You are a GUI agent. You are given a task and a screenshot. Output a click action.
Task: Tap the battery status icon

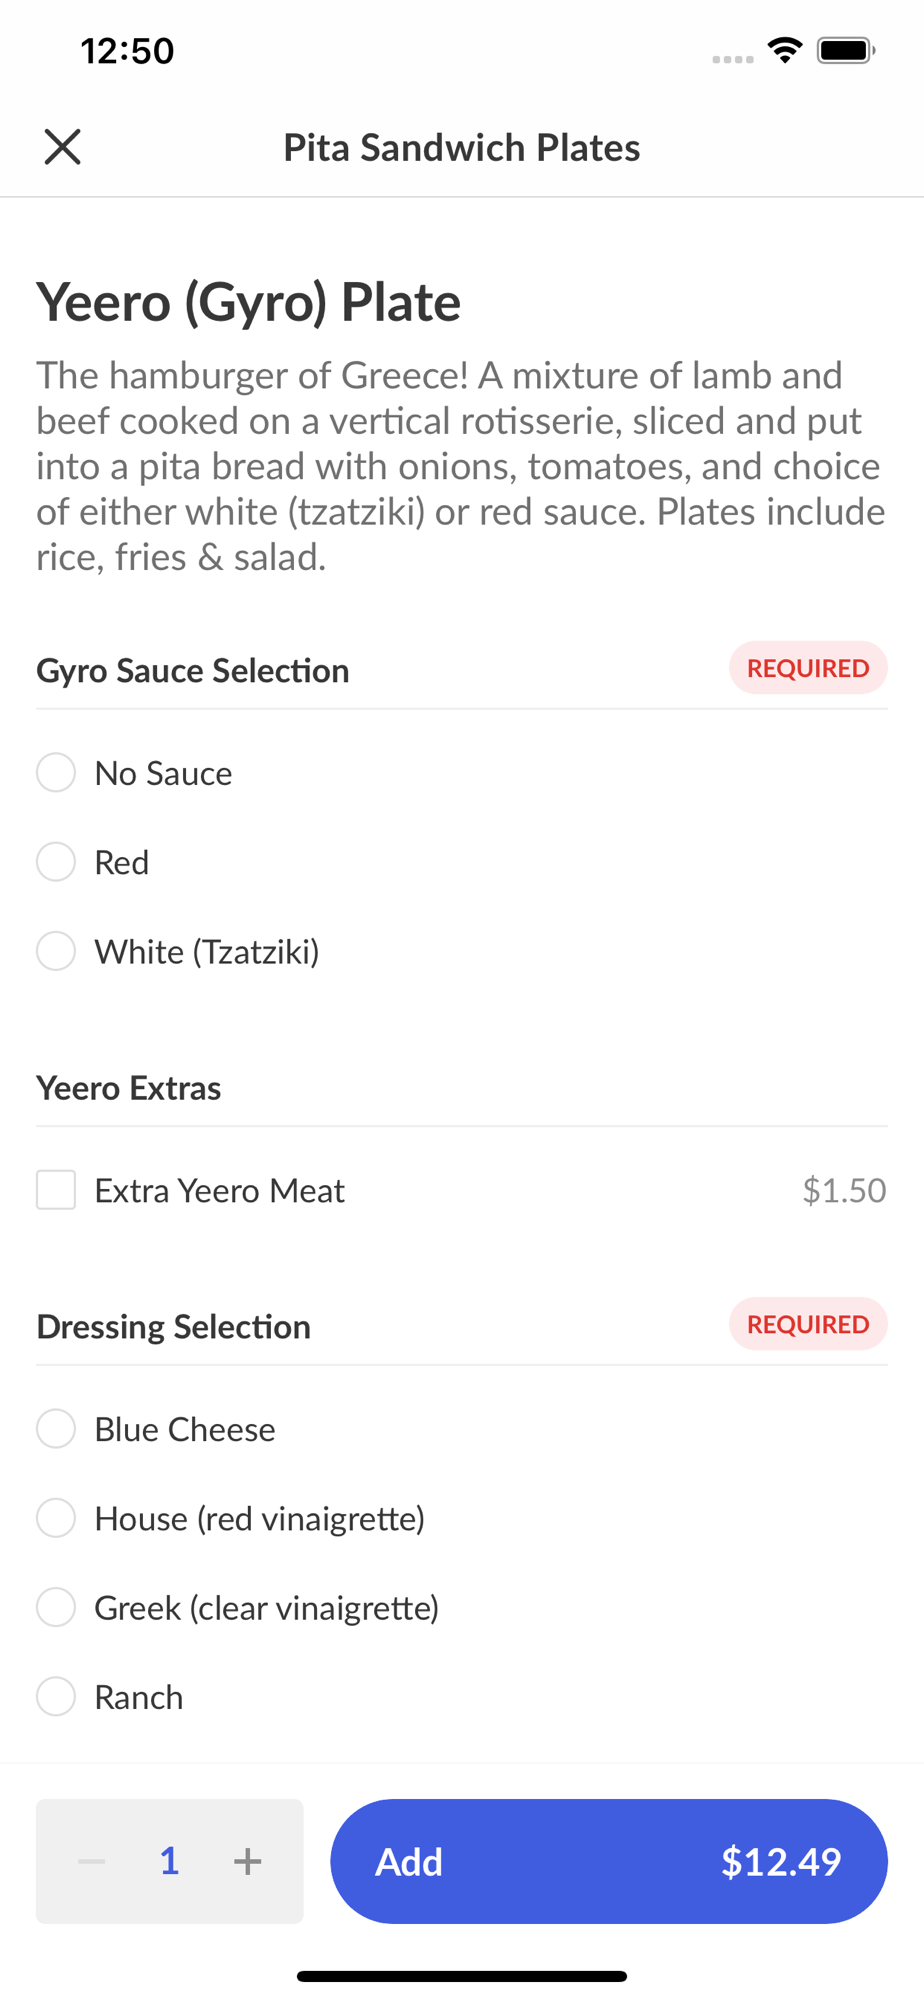[846, 50]
